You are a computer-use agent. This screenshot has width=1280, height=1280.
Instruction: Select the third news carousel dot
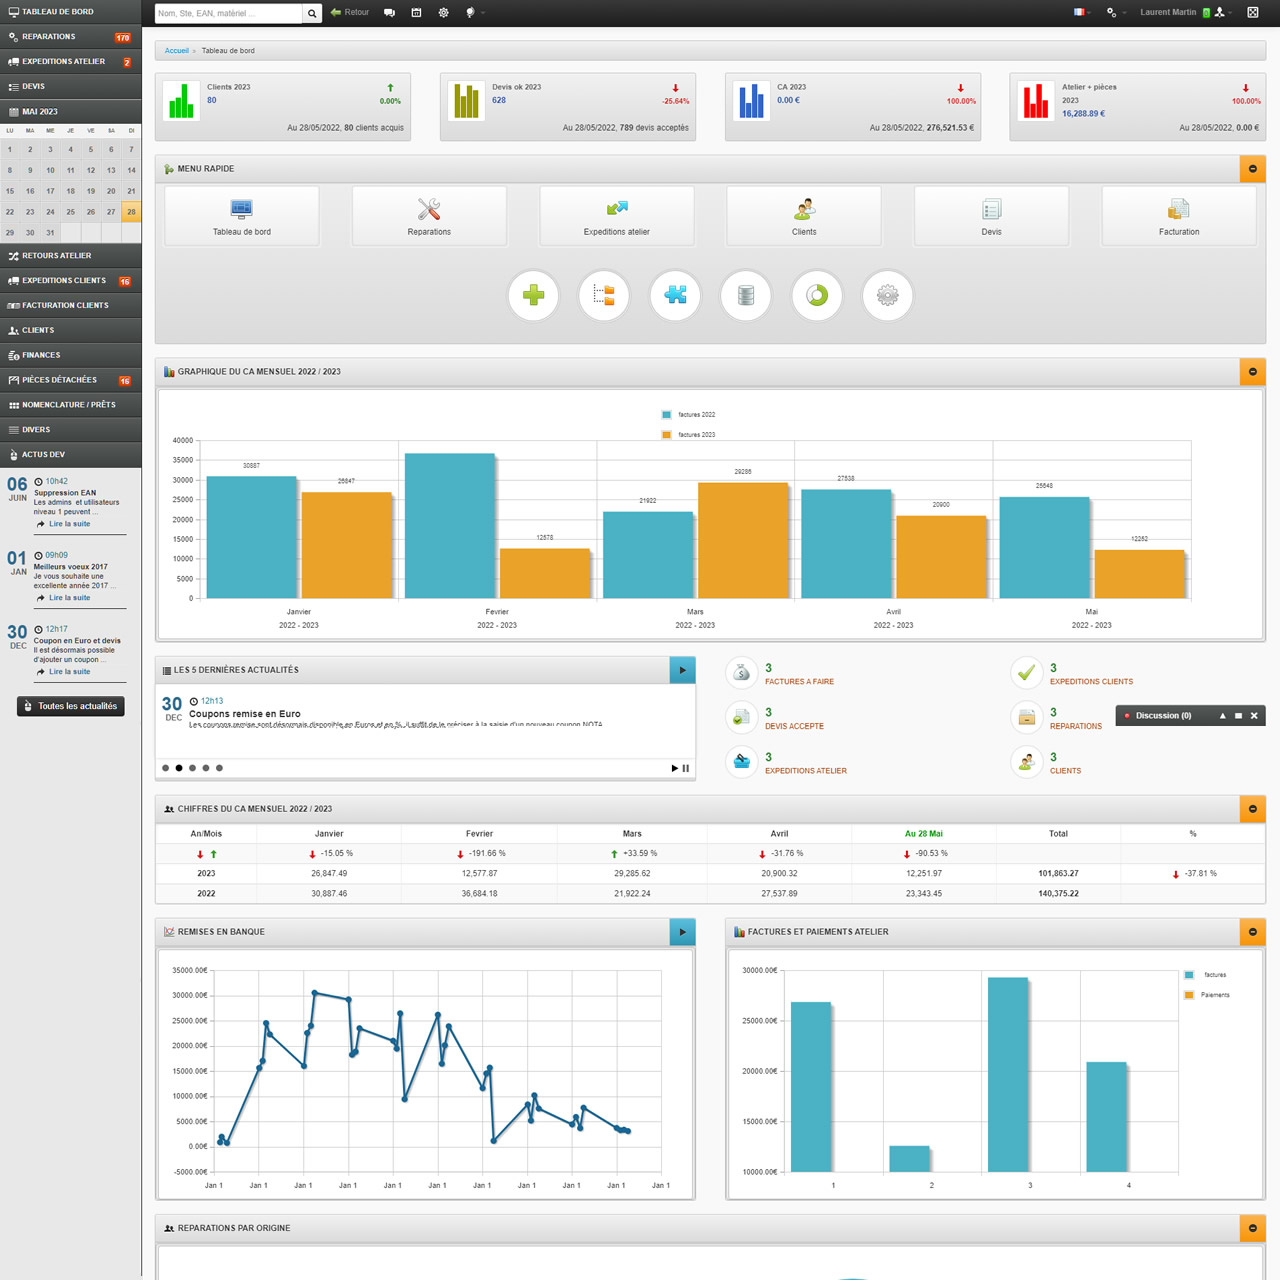pos(192,768)
